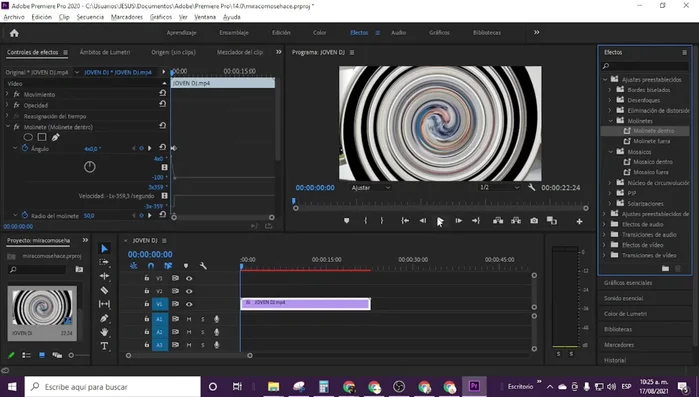Solo audio track A2
This screenshot has height=397, width=699.
pos(202,332)
